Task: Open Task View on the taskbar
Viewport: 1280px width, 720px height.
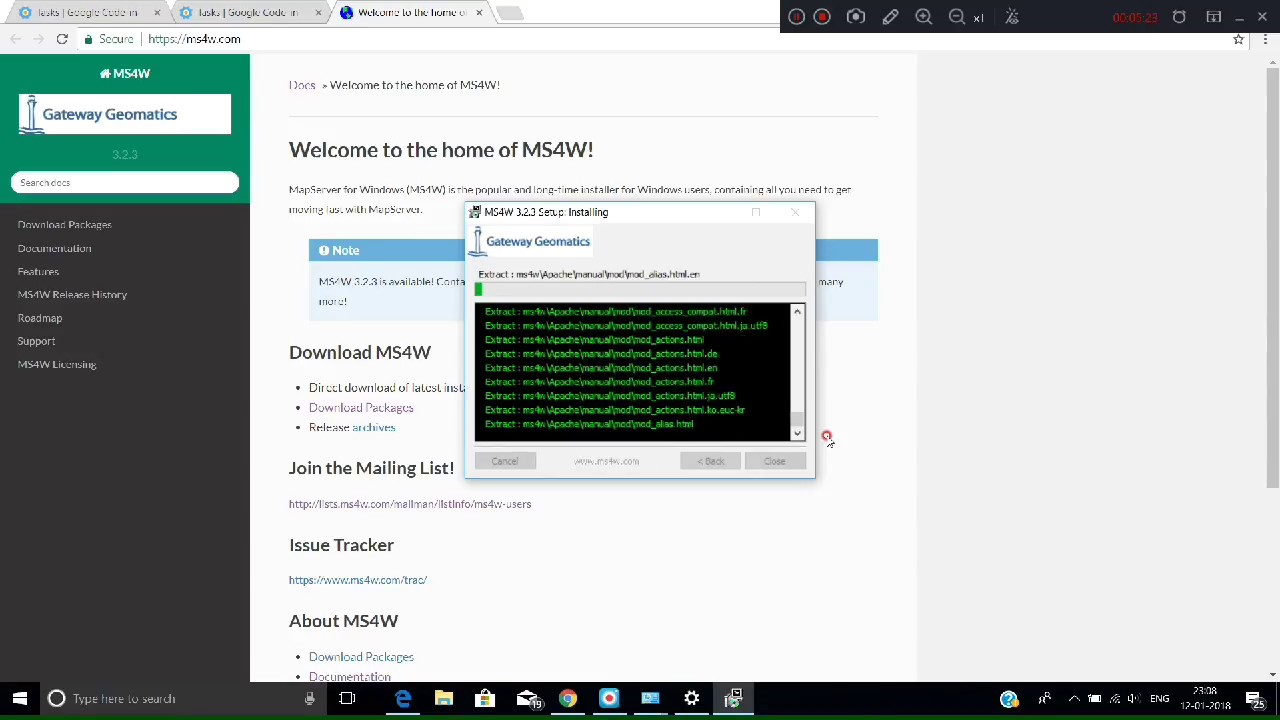Action: 347,699
